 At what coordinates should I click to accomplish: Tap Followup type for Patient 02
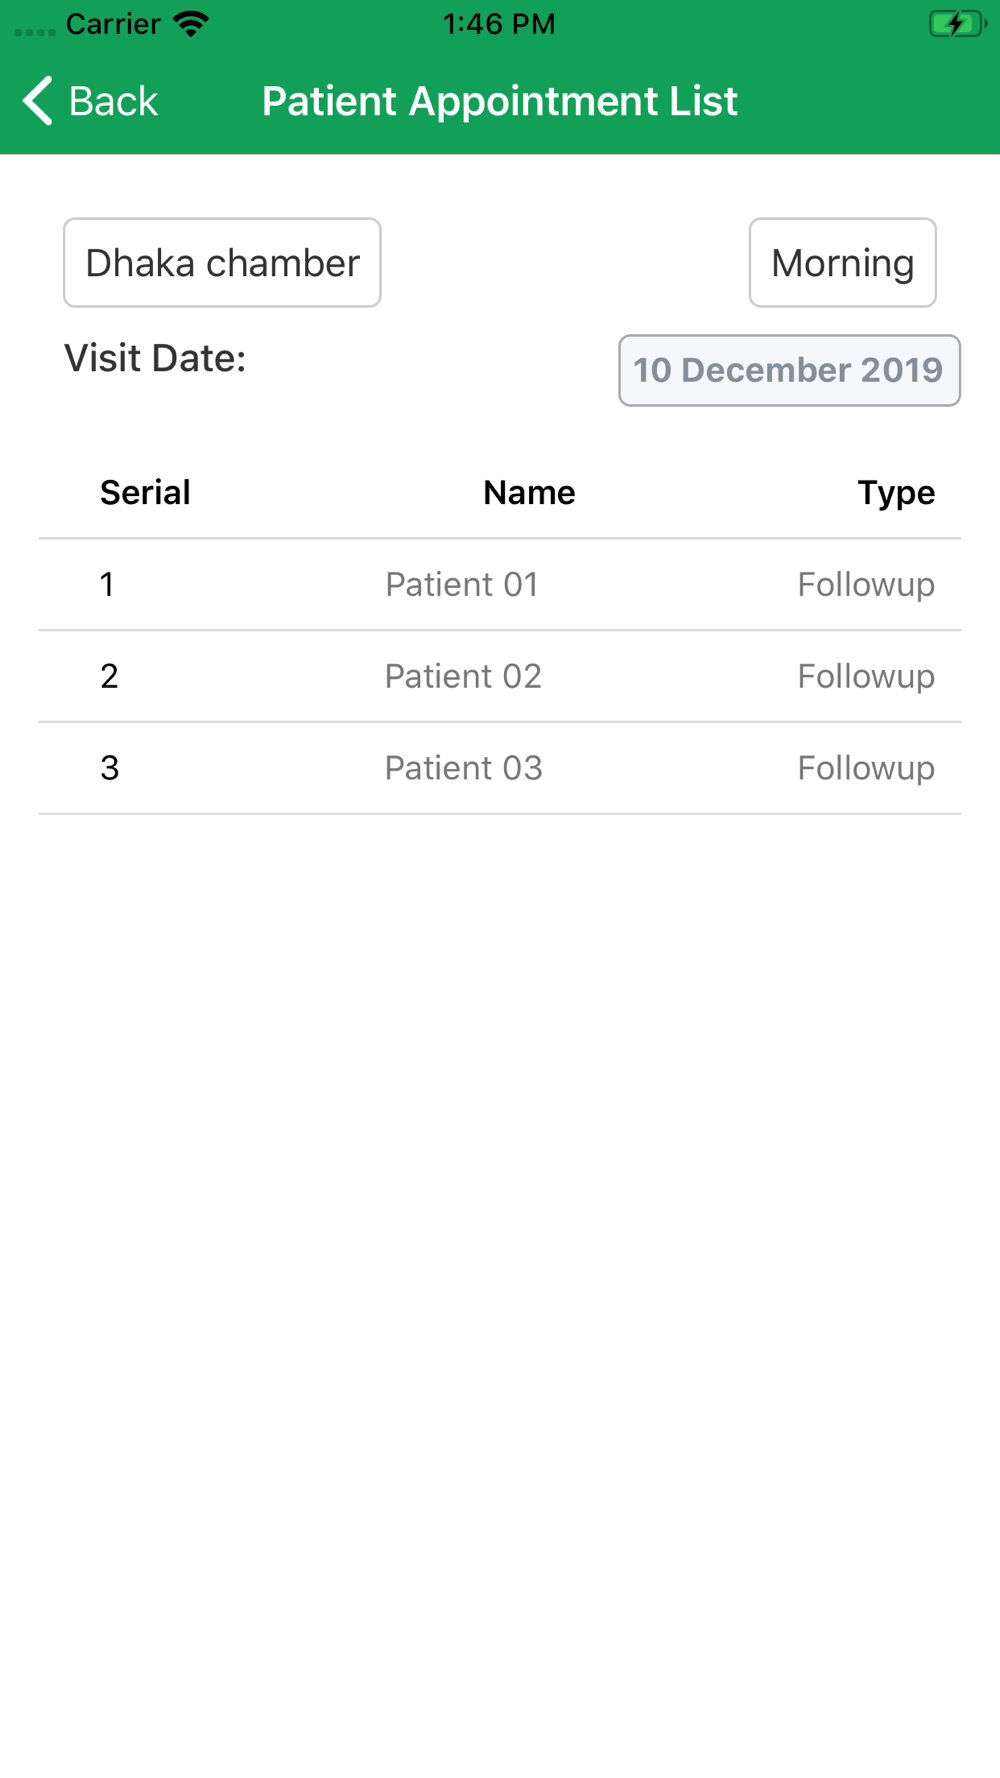click(866, 677)
